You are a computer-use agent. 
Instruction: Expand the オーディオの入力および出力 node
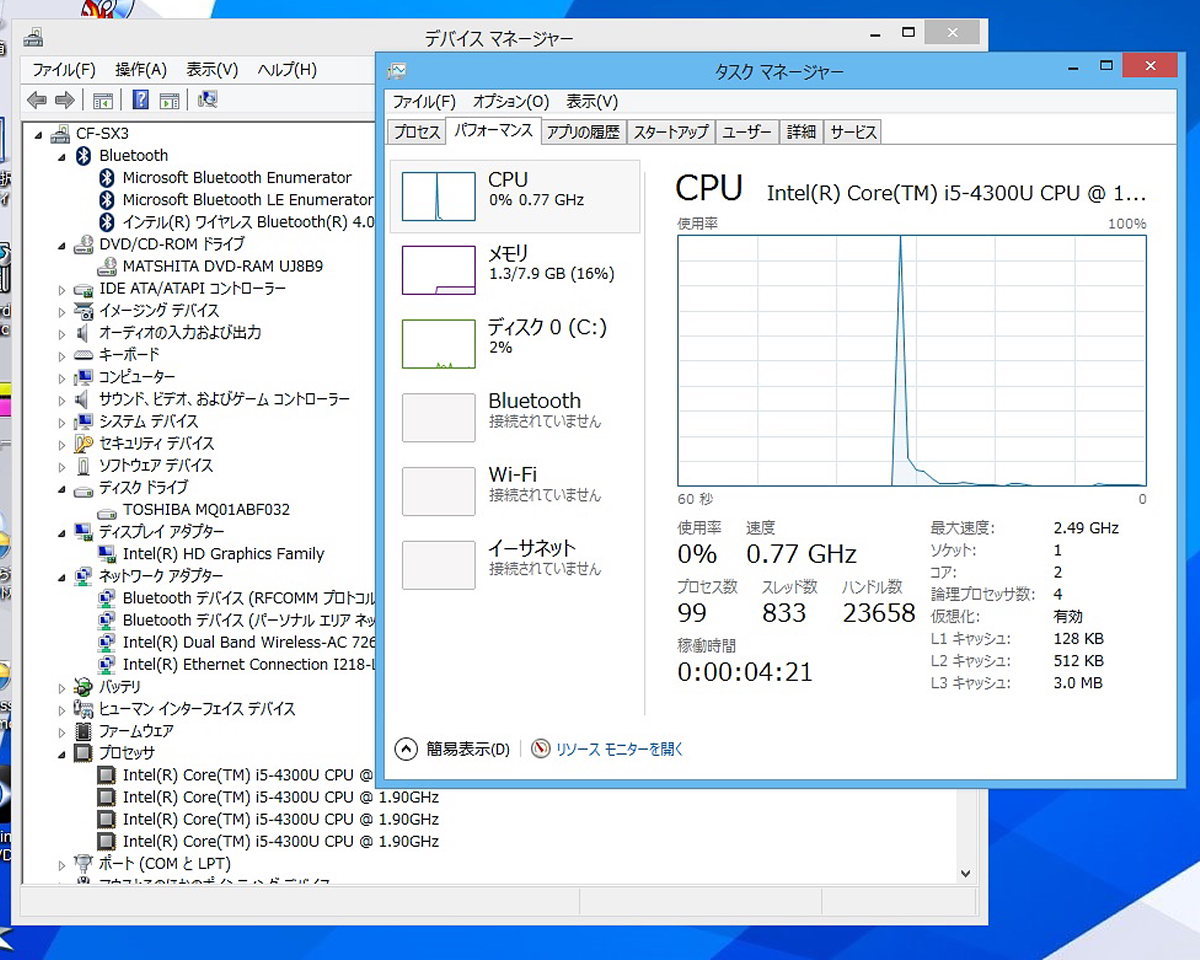[x=62, y=333]
